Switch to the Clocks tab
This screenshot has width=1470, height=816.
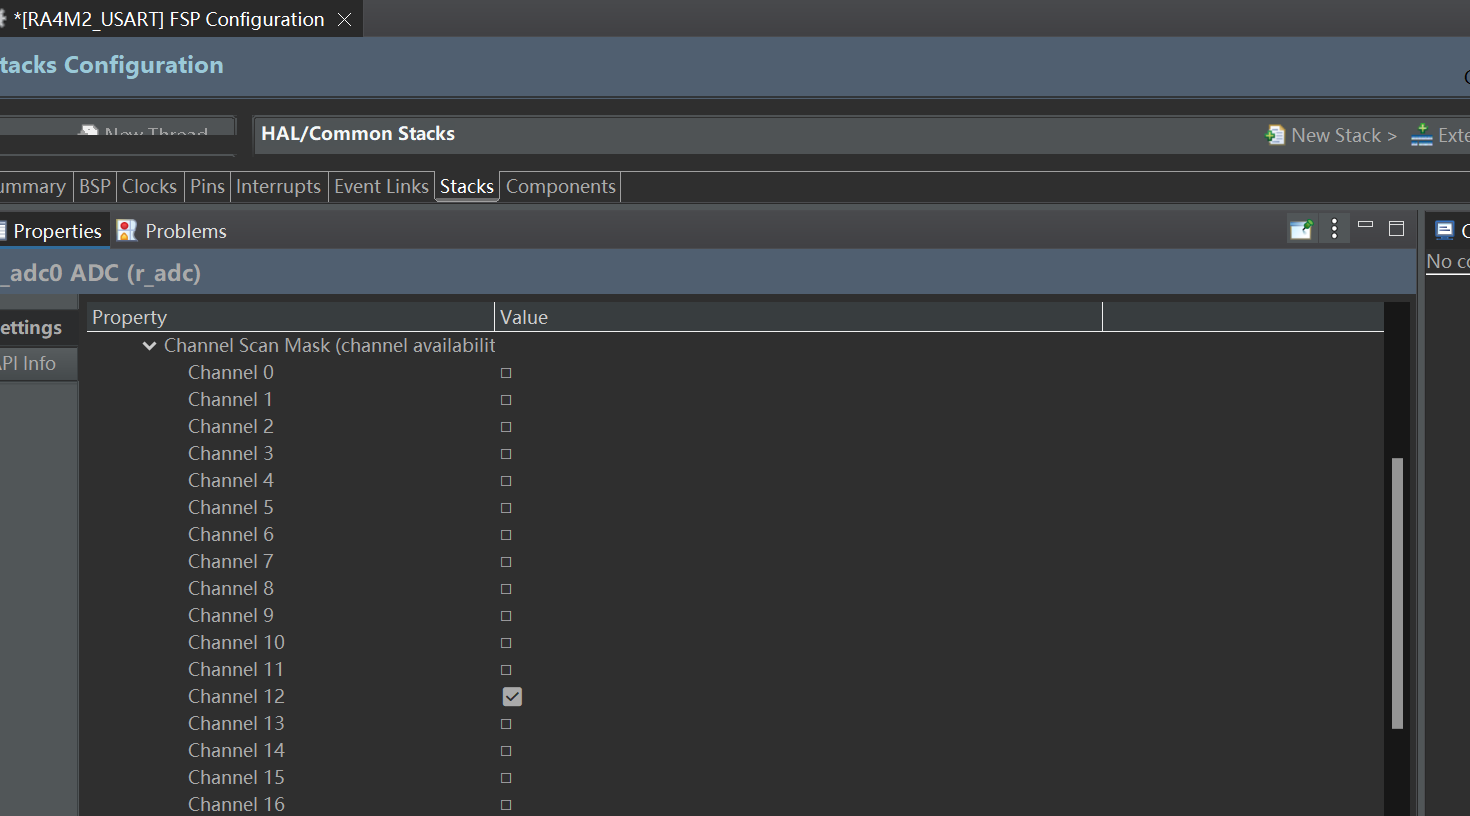pos(149,186)
